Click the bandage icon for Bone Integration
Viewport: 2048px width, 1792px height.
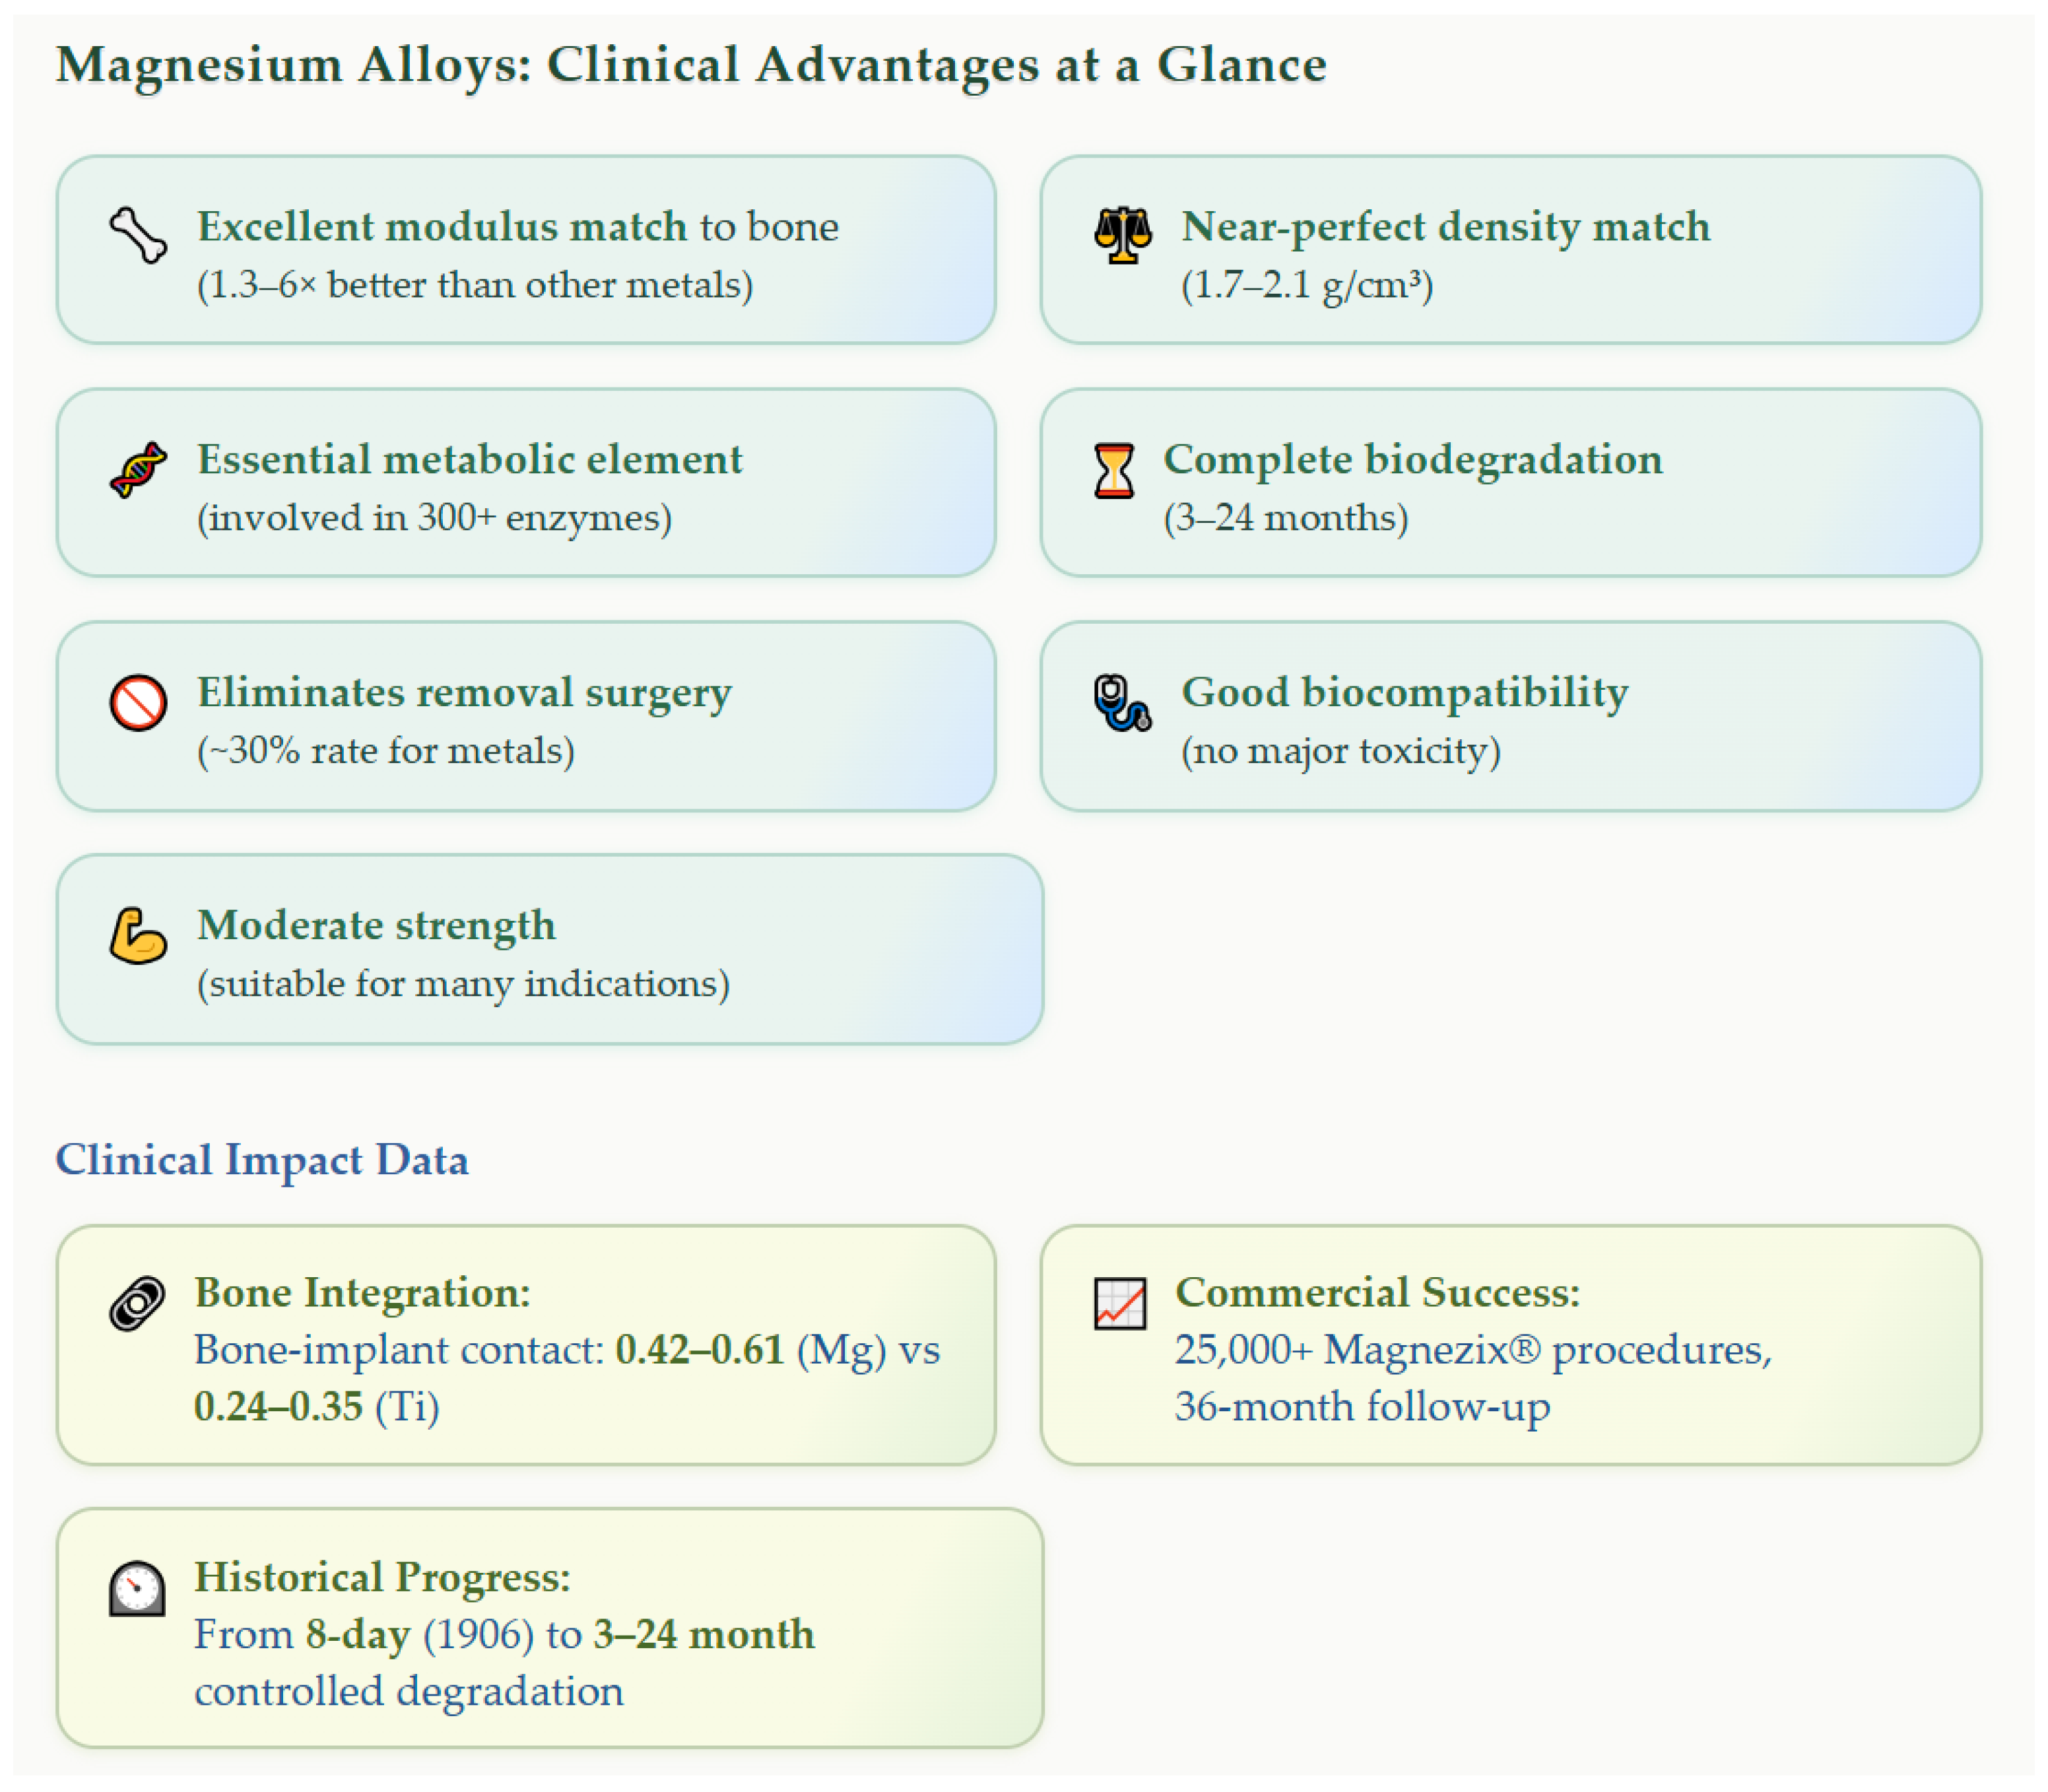[137, 1303]
